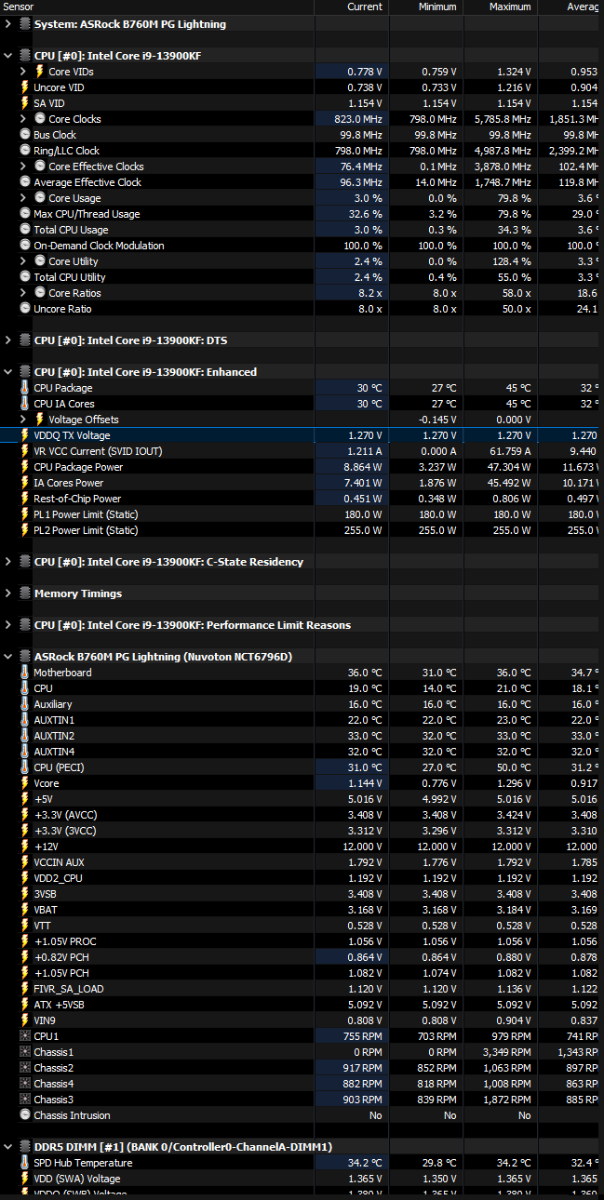The width and height of the screenshot is (604, 1200).
Task: Expand the Core VIDs row
Action: [24, 71]
